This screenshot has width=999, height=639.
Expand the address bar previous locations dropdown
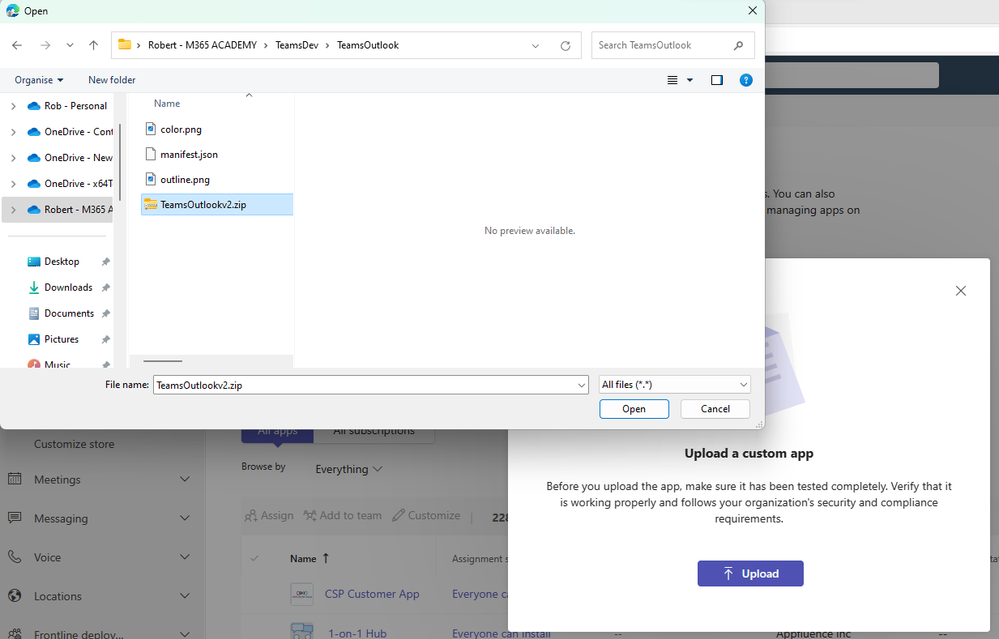coord(535,46)
